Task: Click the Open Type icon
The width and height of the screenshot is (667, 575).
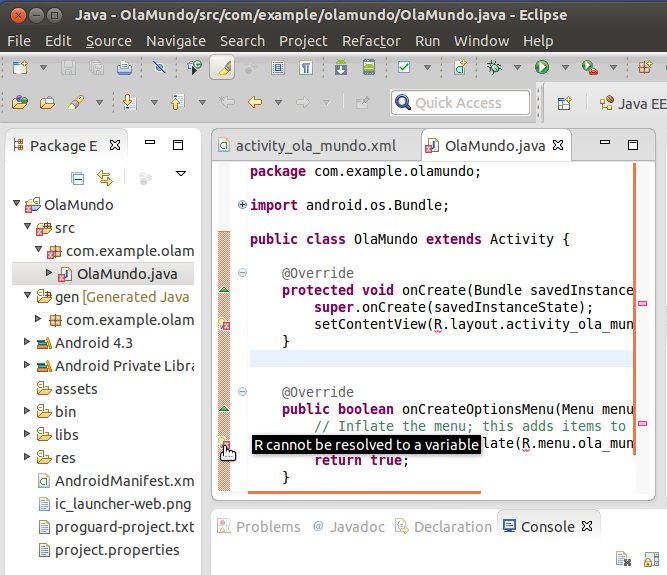Action: click(x=20, y=102)
